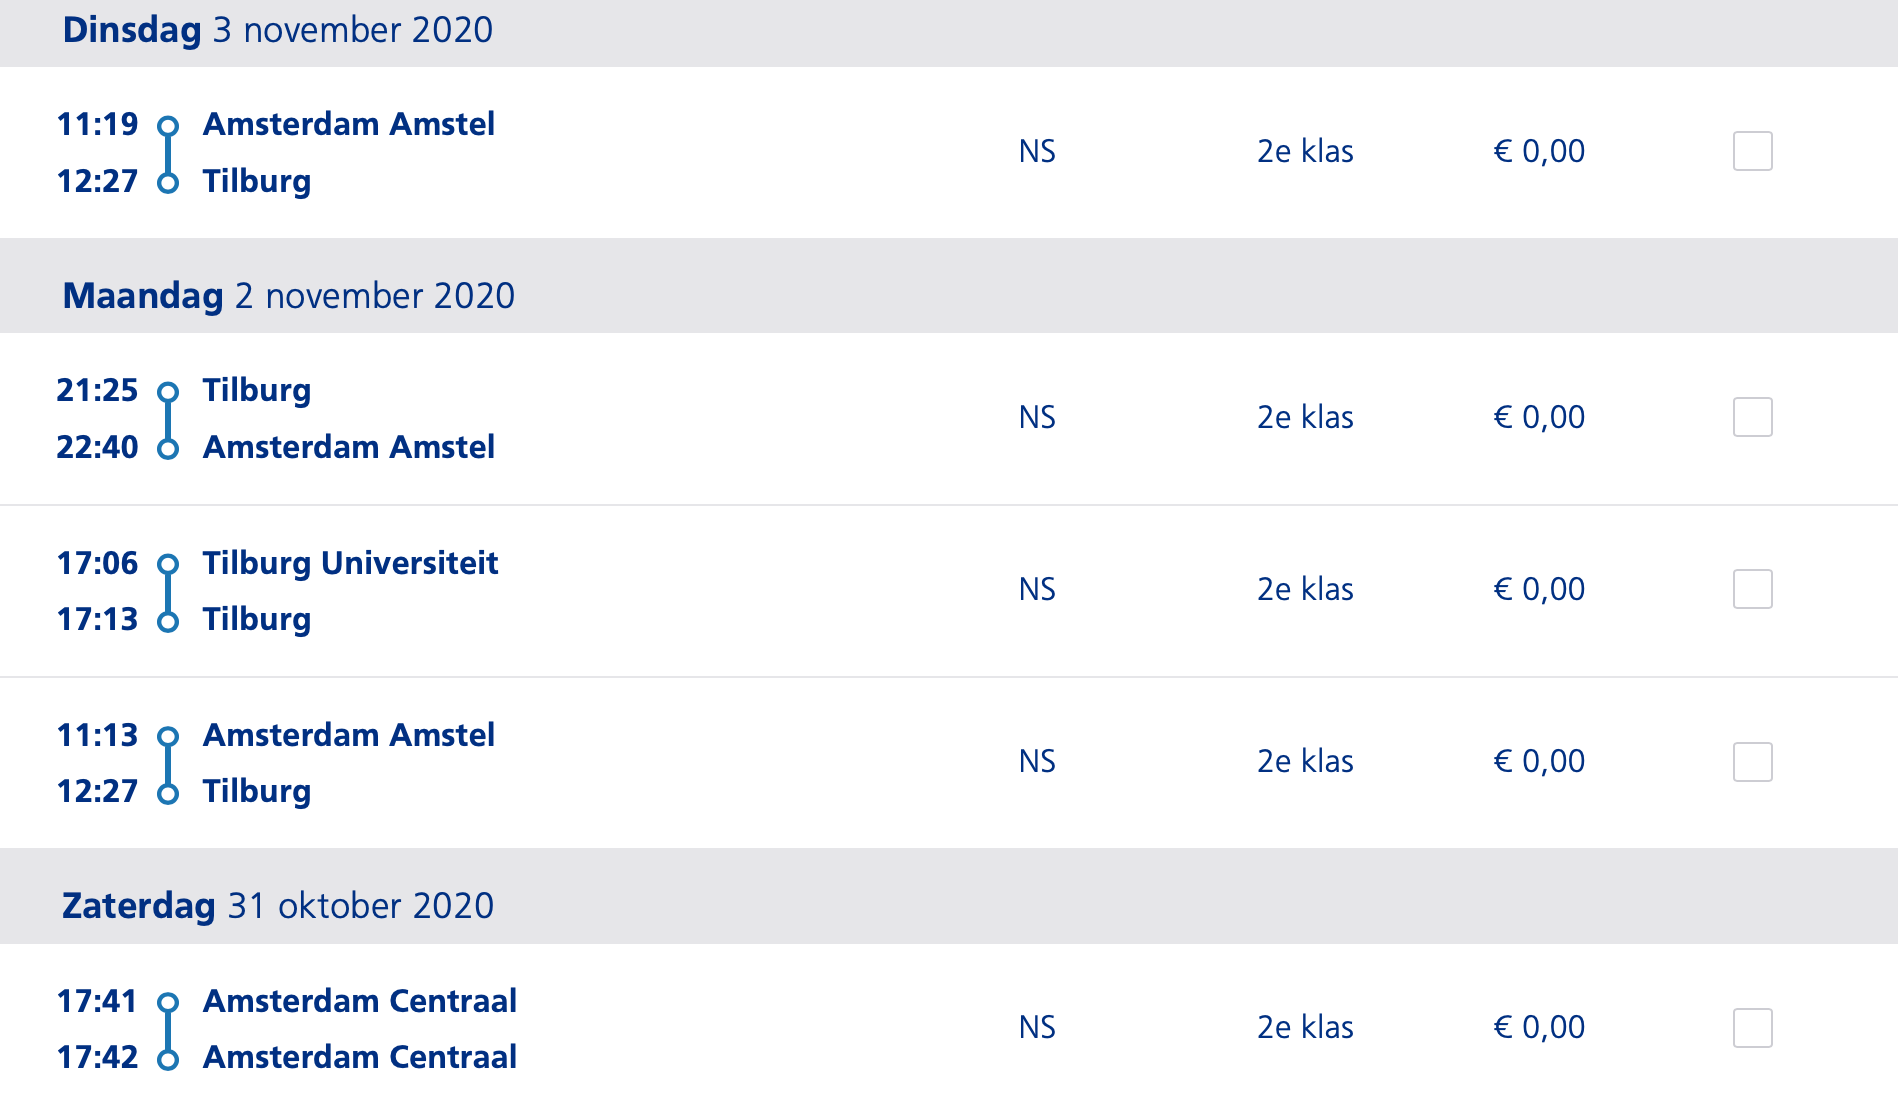Viewport: 1898px width, 1110px height.
Task: Check the 17:06 Tilburg Universiteit journey box
Action: (1752, 589)
